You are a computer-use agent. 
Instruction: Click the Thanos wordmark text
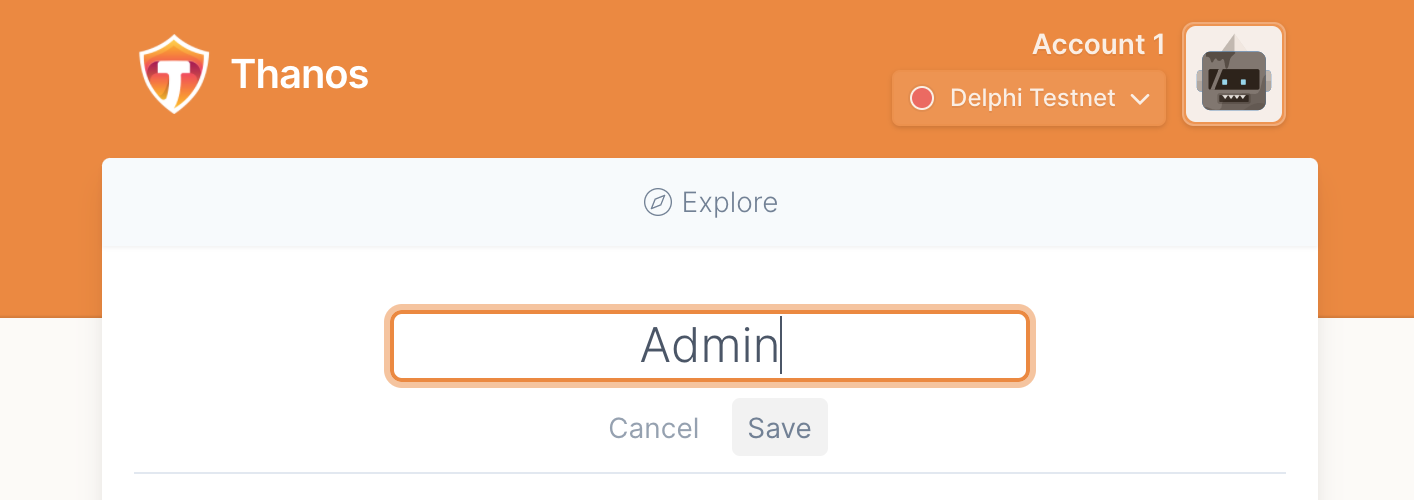tap(300, 74)
